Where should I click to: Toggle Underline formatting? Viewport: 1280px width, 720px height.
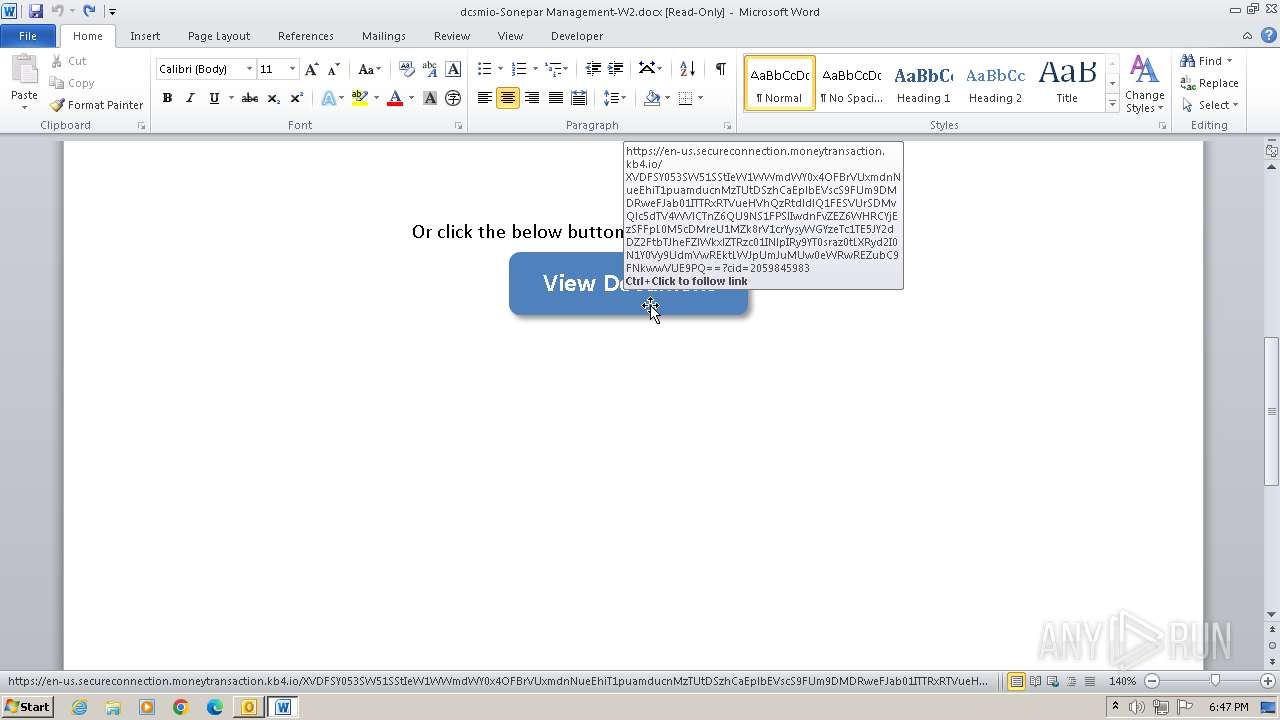214,98
